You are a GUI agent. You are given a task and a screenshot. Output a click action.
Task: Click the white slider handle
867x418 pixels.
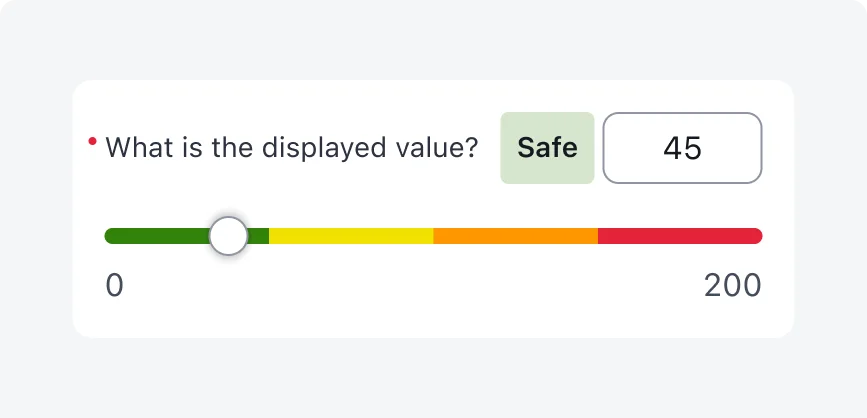point(229,236)
